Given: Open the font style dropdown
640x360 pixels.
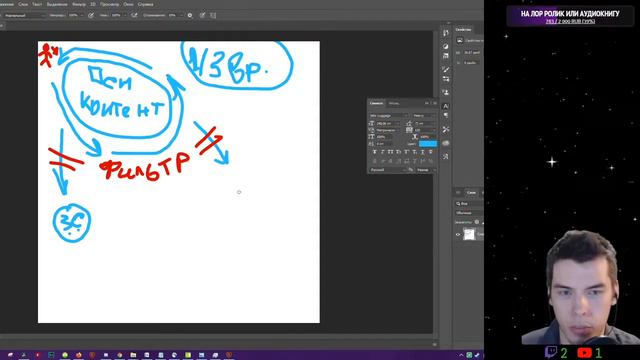Looking at the screenshot, I should 424,116.
